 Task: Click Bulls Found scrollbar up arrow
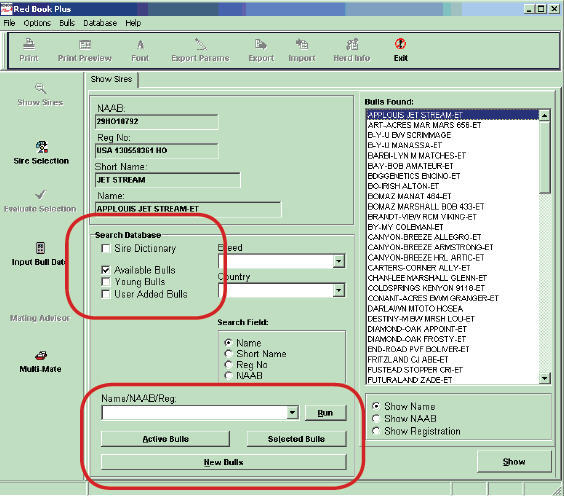coord(545,115)
